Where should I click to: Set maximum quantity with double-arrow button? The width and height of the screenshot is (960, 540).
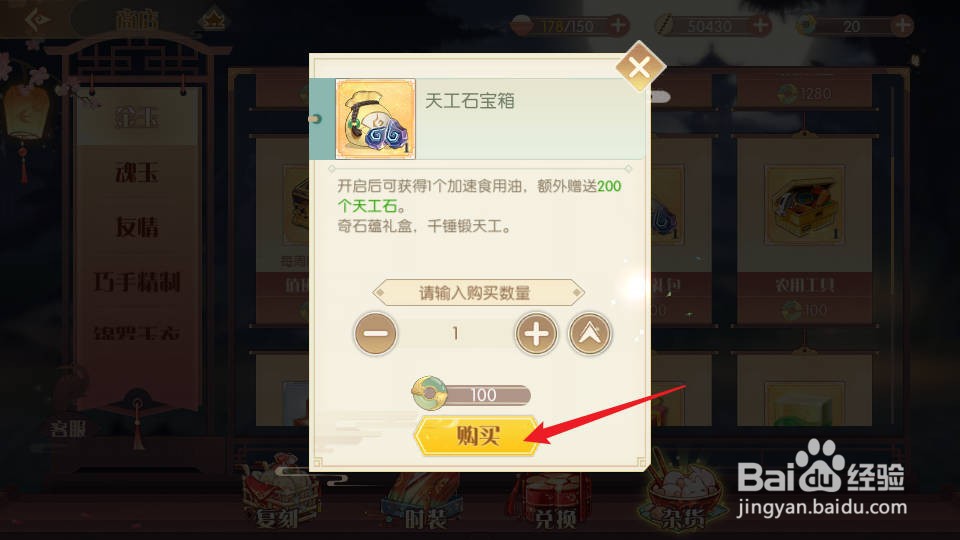590,334
